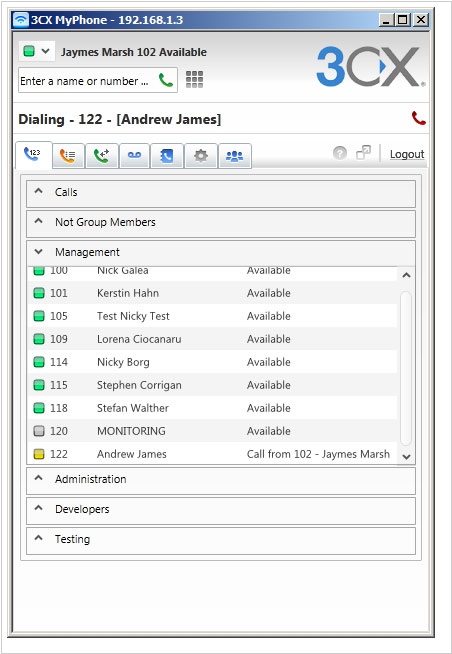The width and height of the screenshot is (452, 654).
Task: Open the conference people tab
Action: (x=234, y=156)
